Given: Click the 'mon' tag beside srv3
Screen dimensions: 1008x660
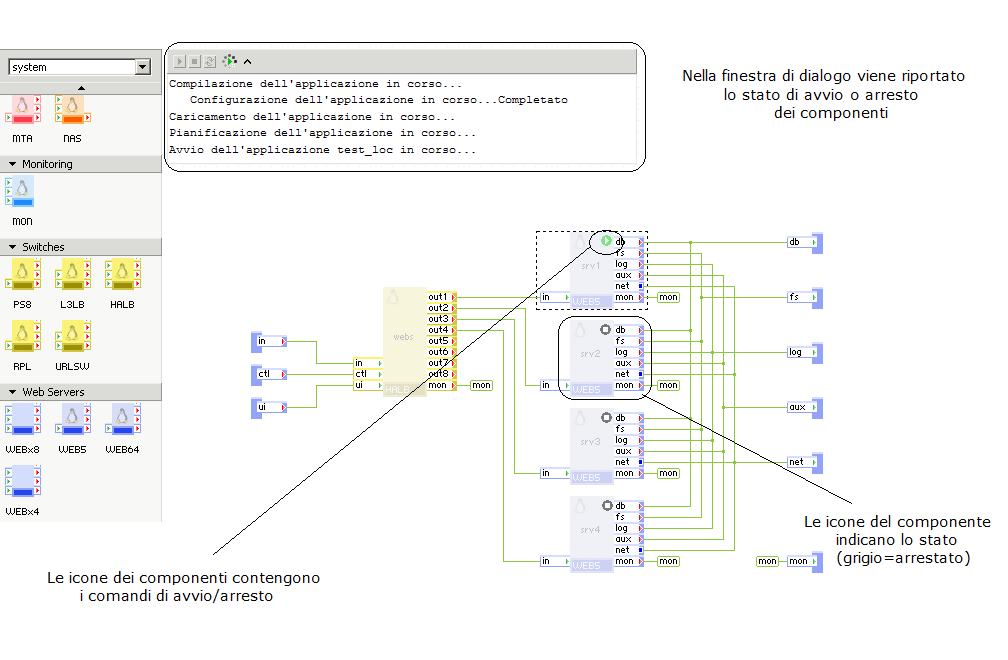Looking at the screenshot, I should tap(669, 473).
